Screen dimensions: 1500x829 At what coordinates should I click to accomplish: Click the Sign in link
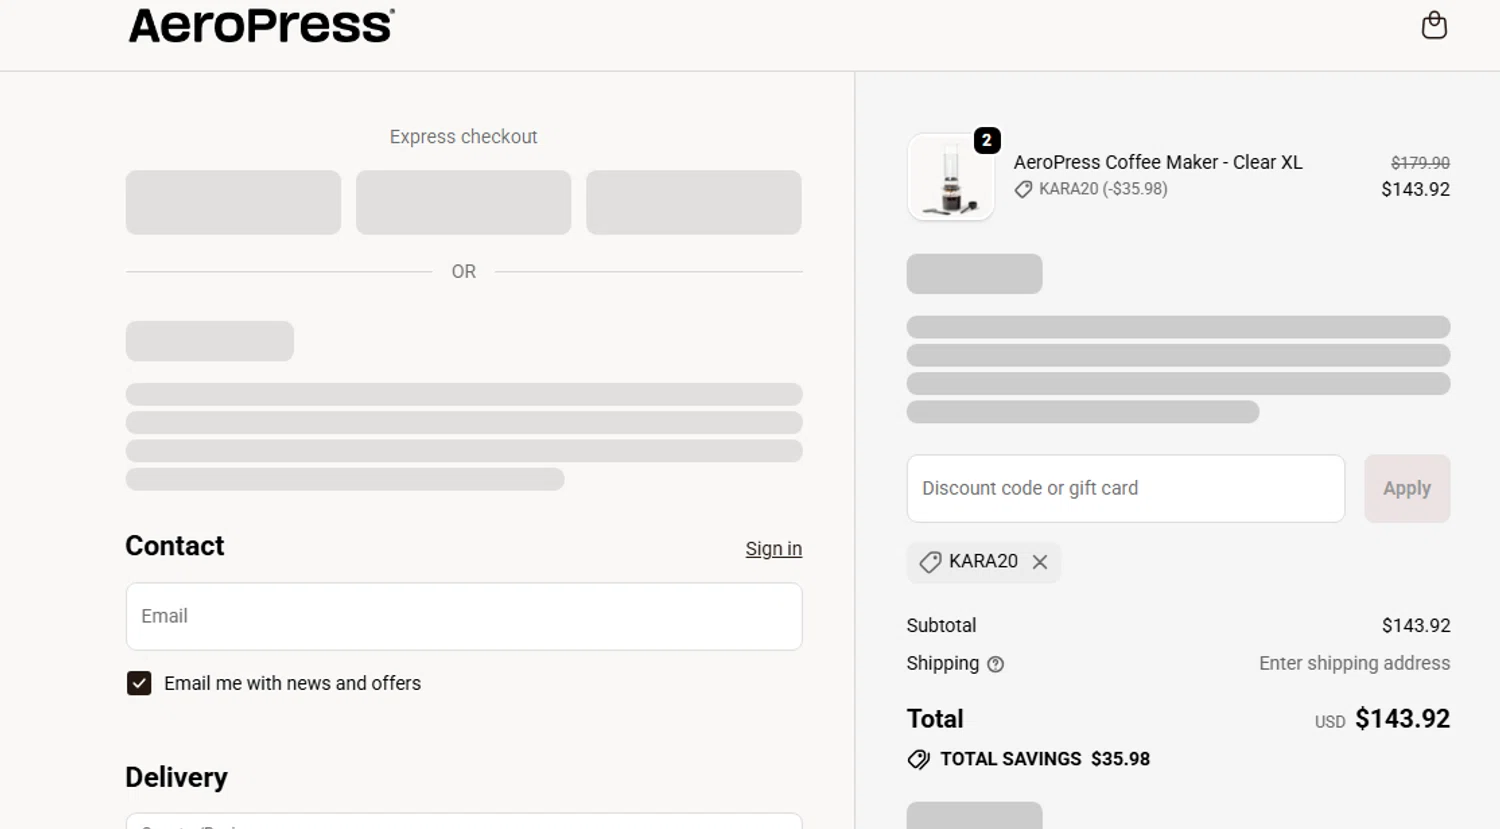pyautogui.click(x=773, y=549)
